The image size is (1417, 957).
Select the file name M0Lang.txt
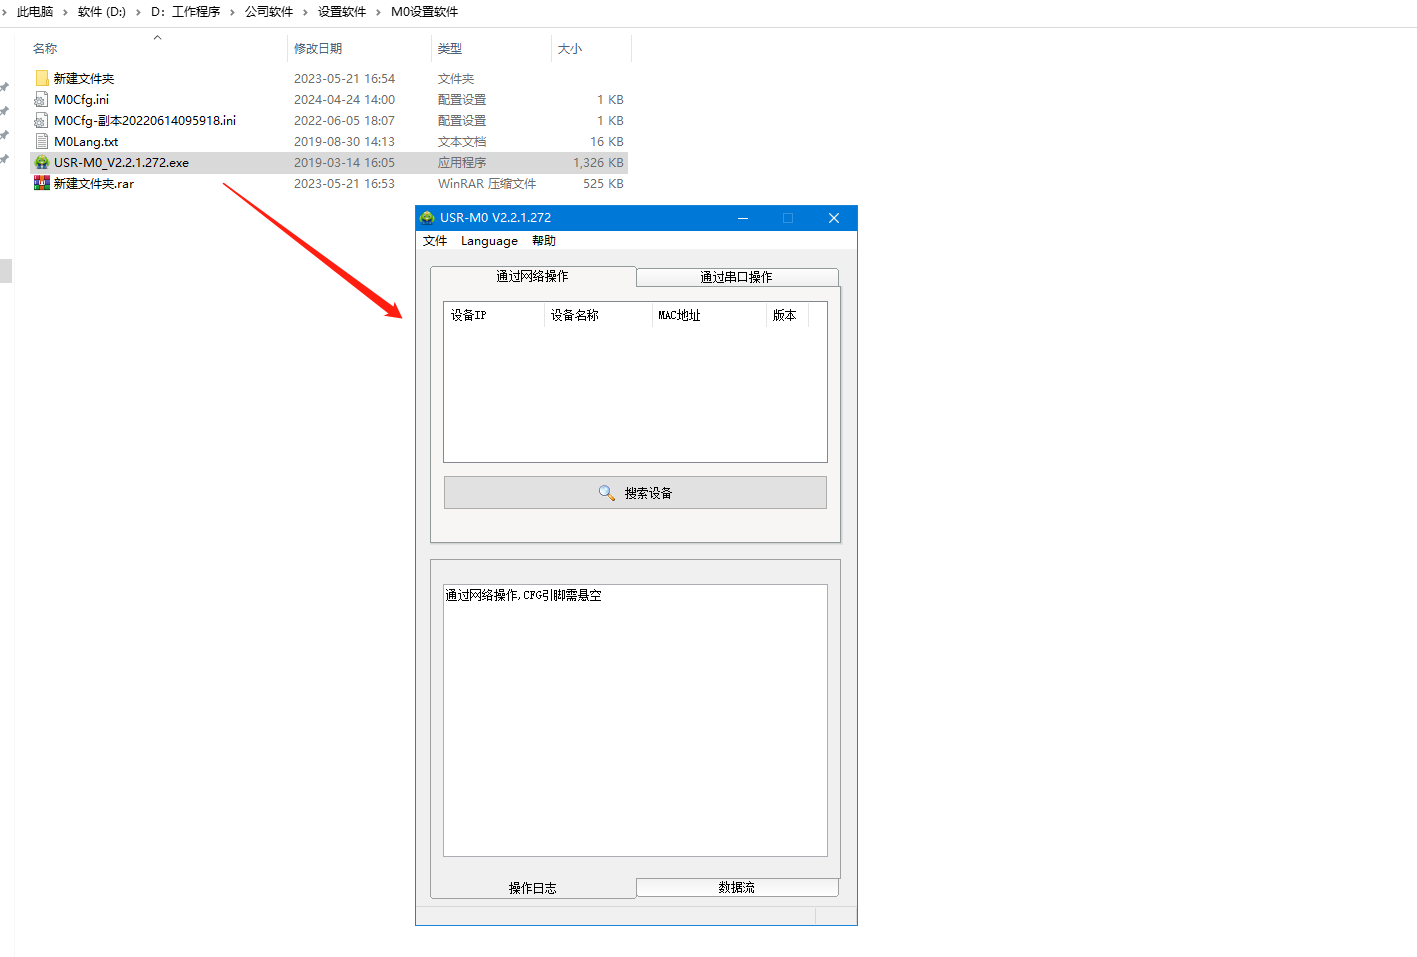[x=86, y=141]
